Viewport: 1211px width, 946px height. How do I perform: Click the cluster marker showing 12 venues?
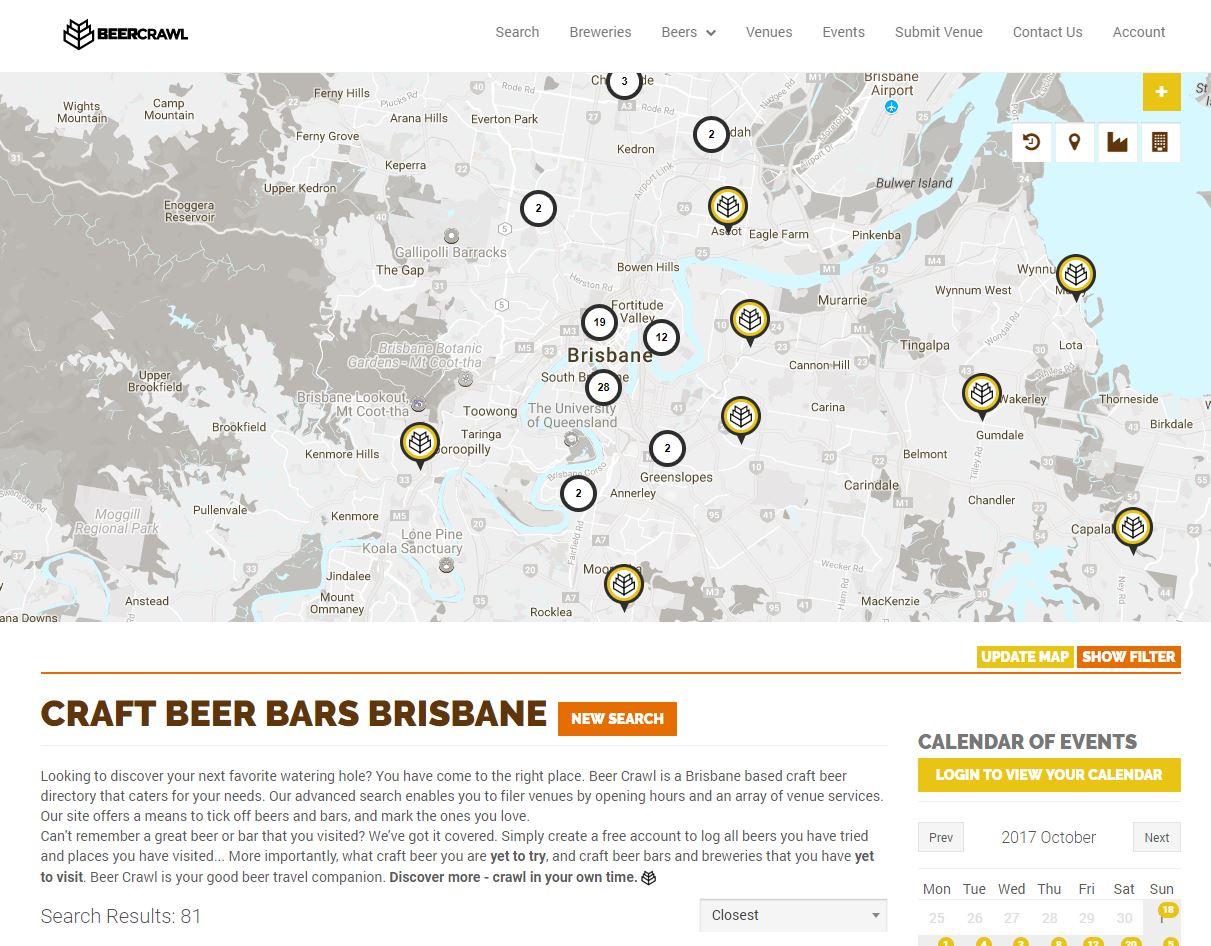pyautogui.click(x=661, y=337)
